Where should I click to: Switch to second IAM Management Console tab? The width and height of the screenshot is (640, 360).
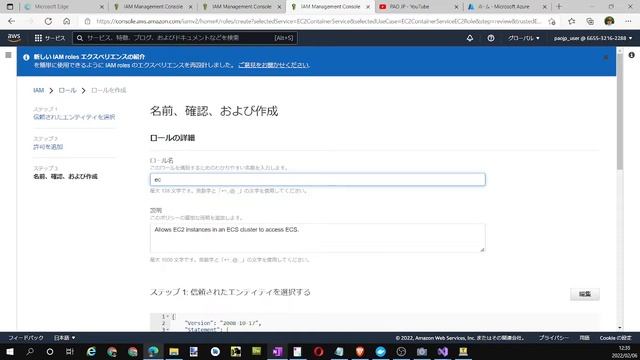[x=241, y=7]
